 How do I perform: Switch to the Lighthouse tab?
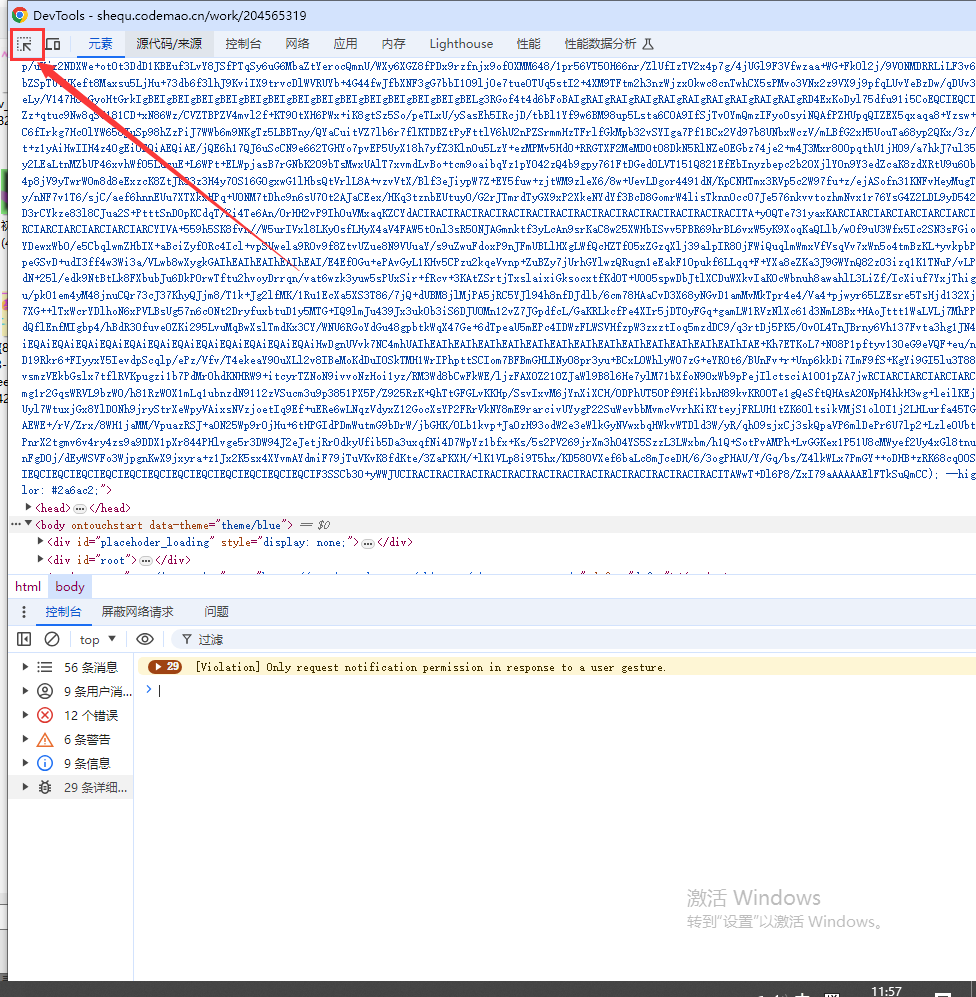461,44
